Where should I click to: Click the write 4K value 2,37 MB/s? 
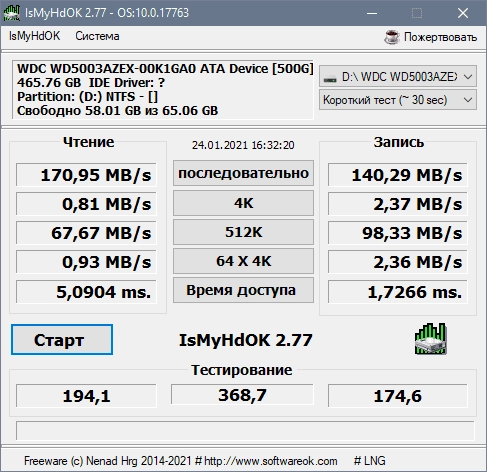click(x=398, y=203)
